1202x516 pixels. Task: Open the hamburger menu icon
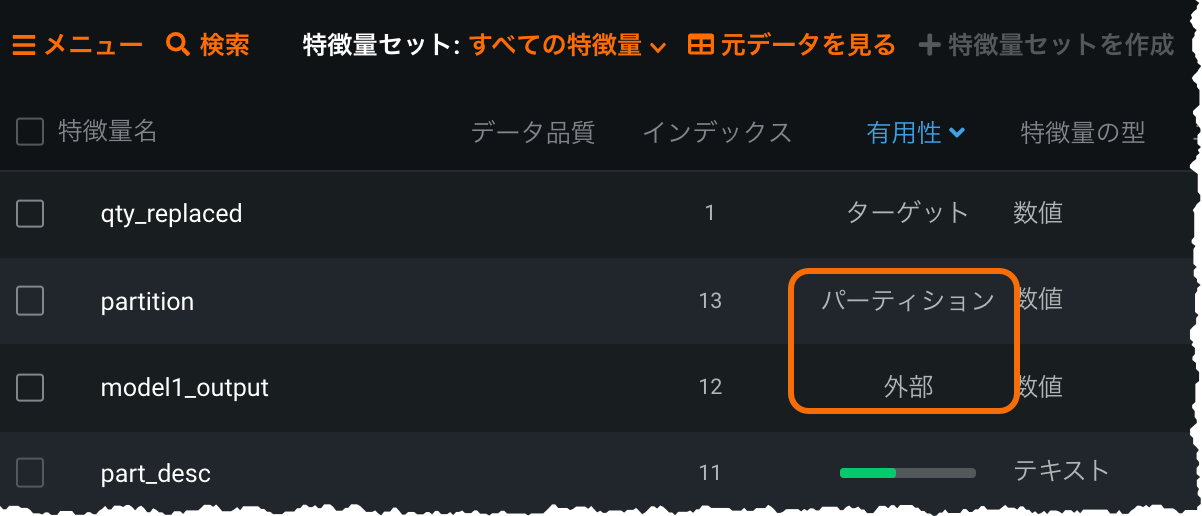(x=23, y=45)
